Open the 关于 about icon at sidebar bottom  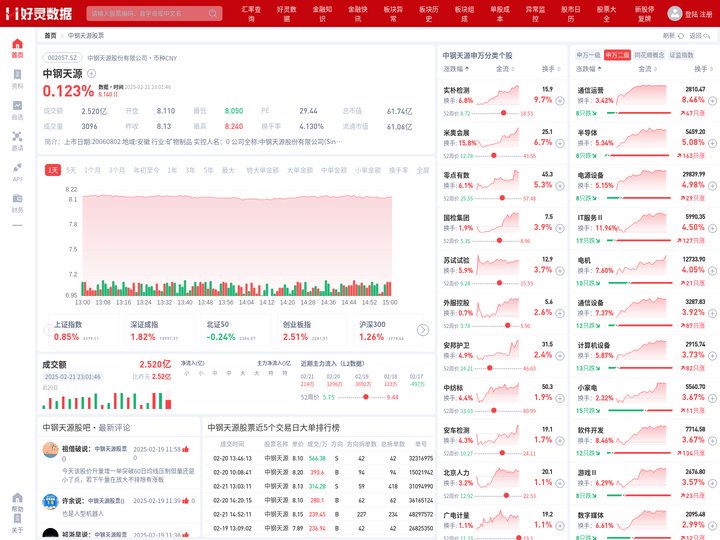[x=17, y=518]
